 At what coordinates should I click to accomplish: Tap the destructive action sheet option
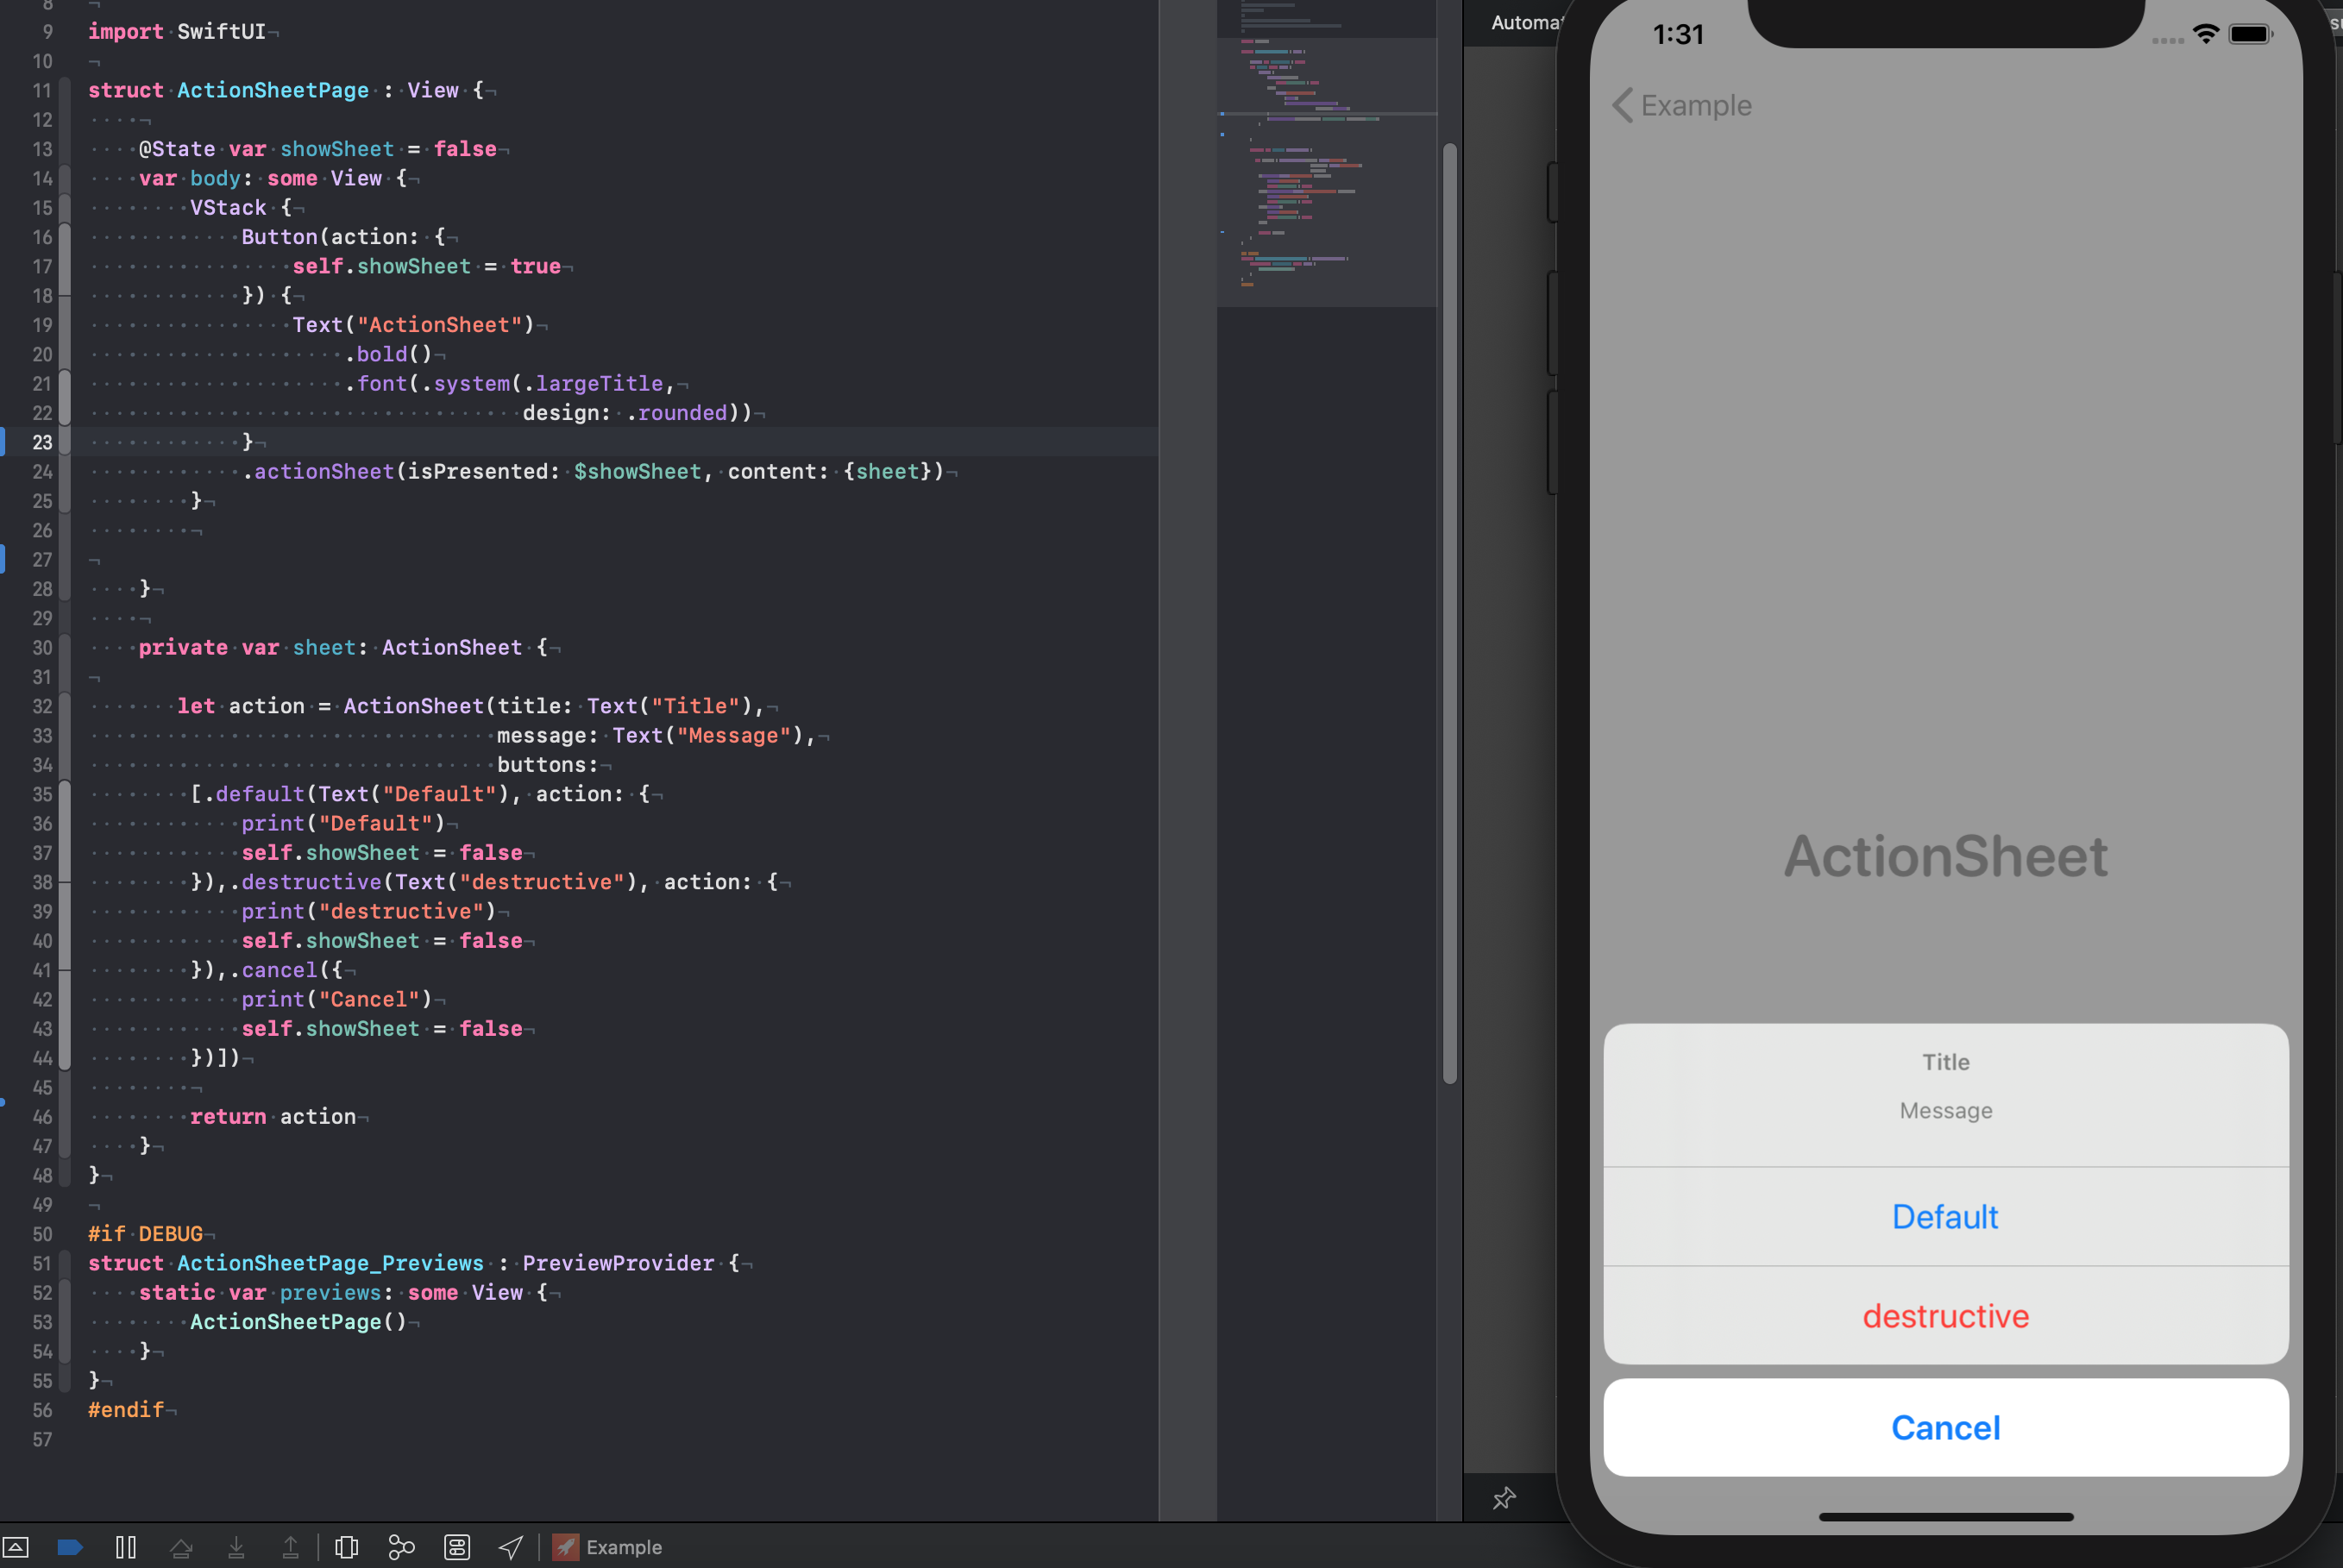tap(1946, 1315)
